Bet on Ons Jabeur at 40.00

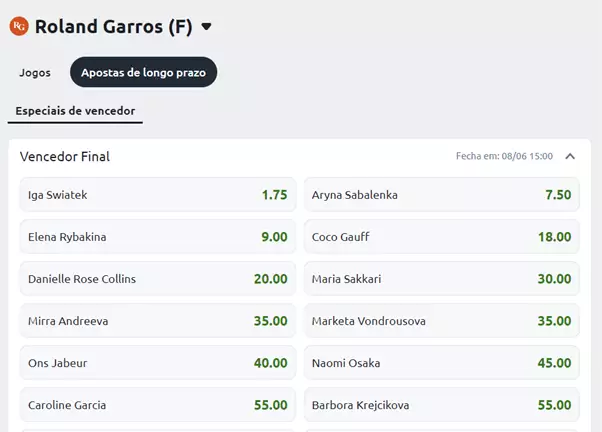tap(158, 363)
